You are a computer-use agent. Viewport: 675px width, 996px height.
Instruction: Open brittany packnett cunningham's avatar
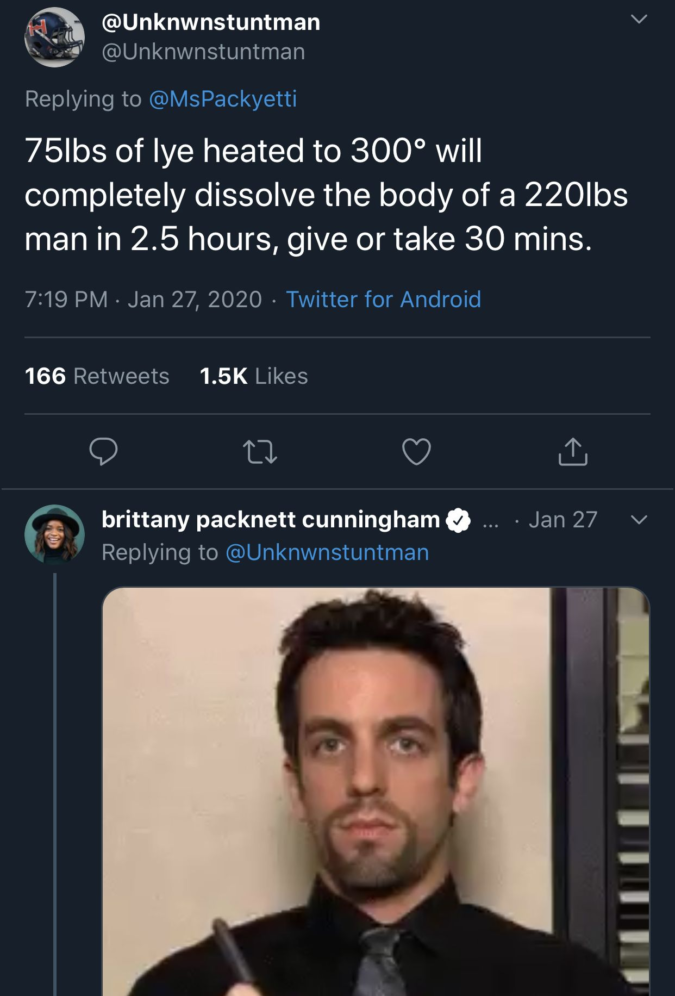coord(54,534)
